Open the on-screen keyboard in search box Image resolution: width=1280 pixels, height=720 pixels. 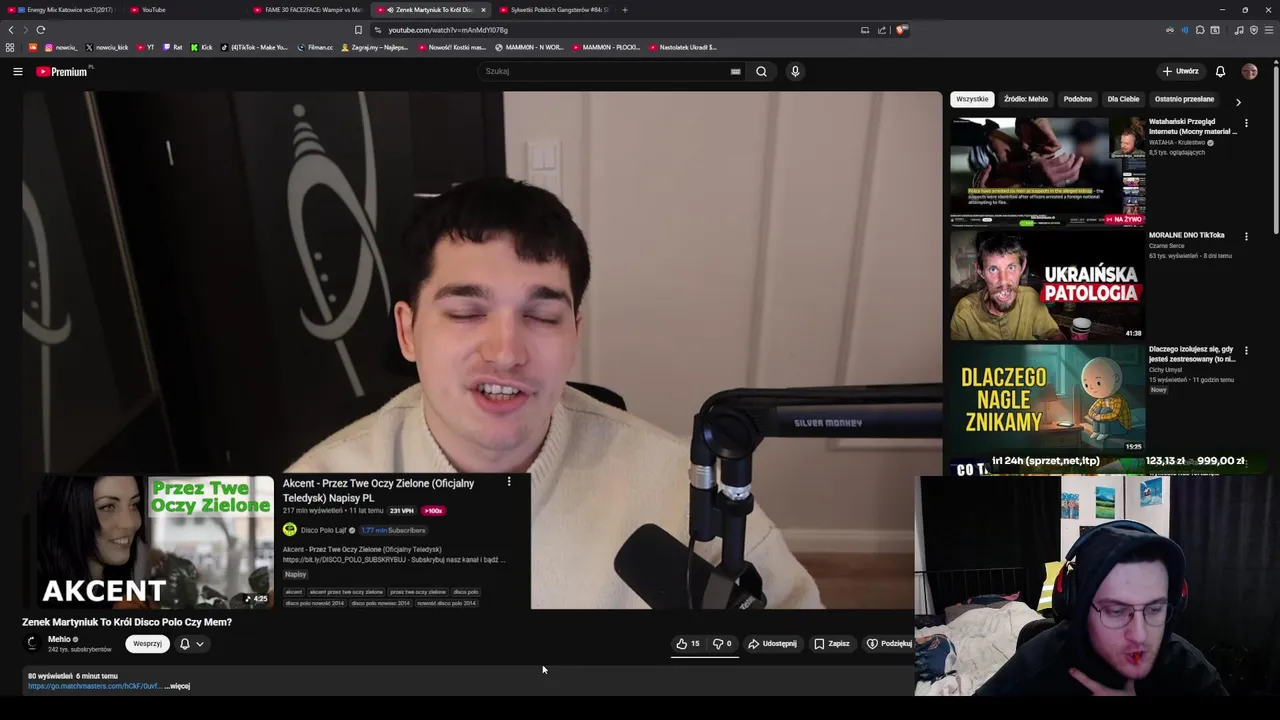pos(735,71)
